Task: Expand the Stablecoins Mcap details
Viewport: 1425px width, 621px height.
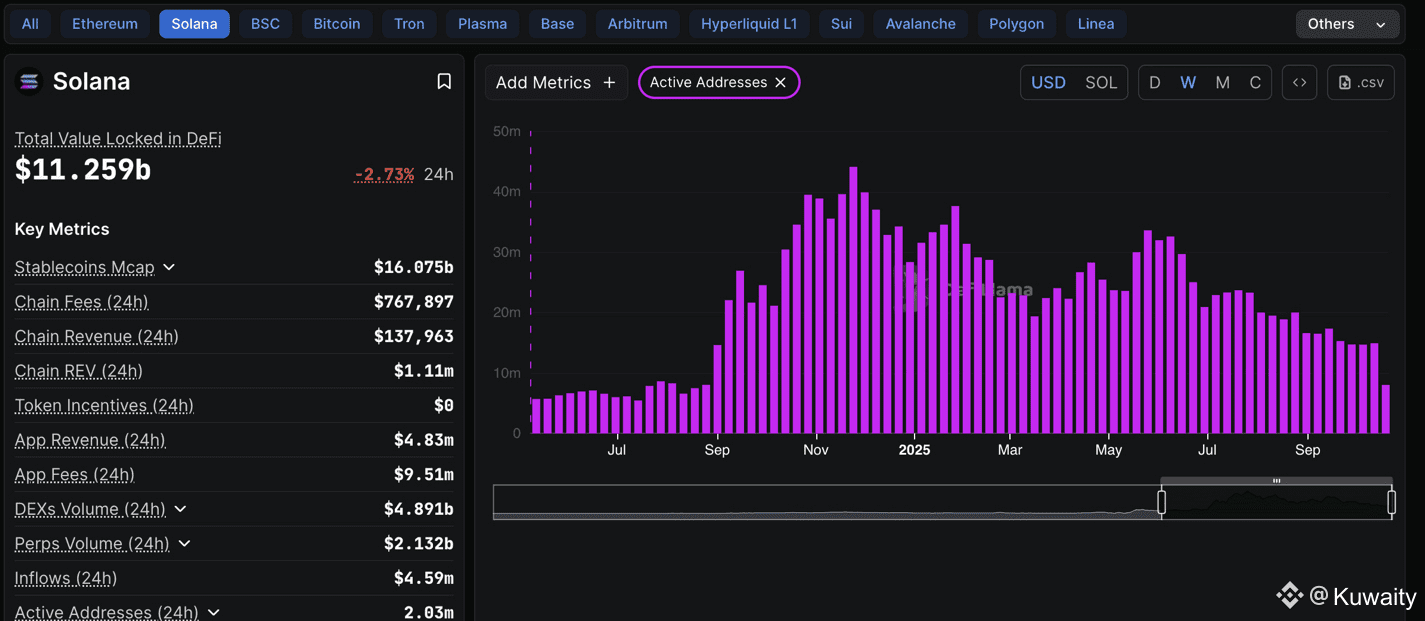Action: pyautogui.click(x=169, y=267)
